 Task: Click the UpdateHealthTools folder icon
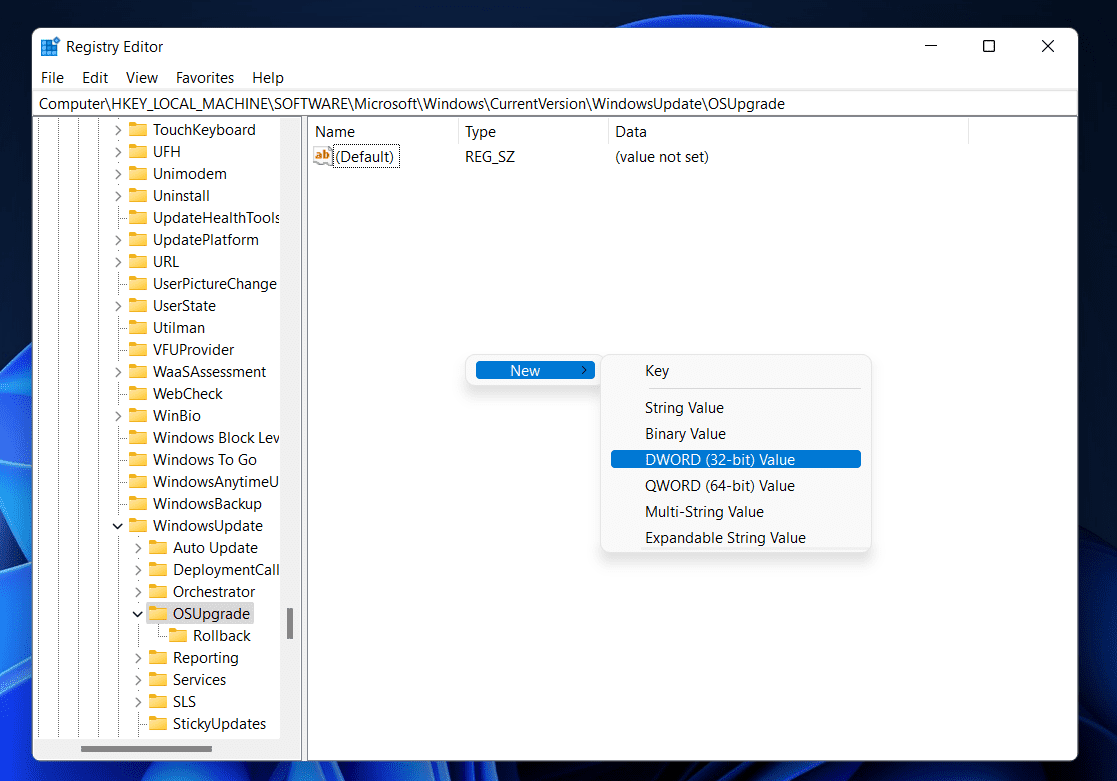(x=138, y=217)
